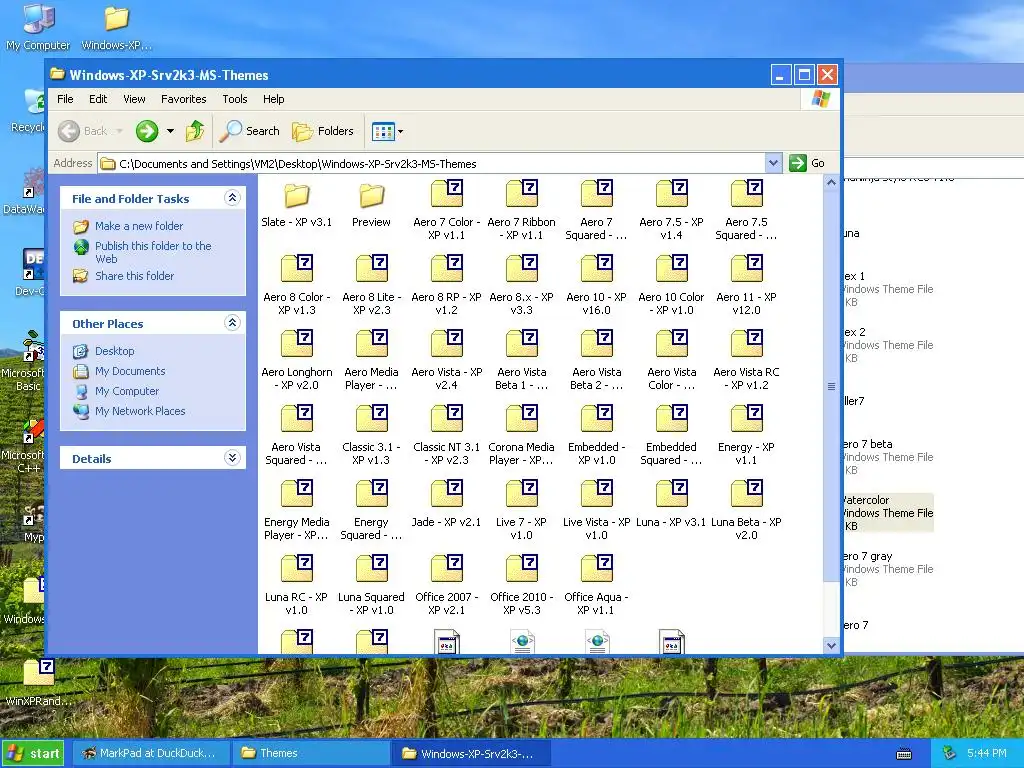Select Luna RC - XP v1.0 icon
1024x768 pixels.
[x=297, y=568]
